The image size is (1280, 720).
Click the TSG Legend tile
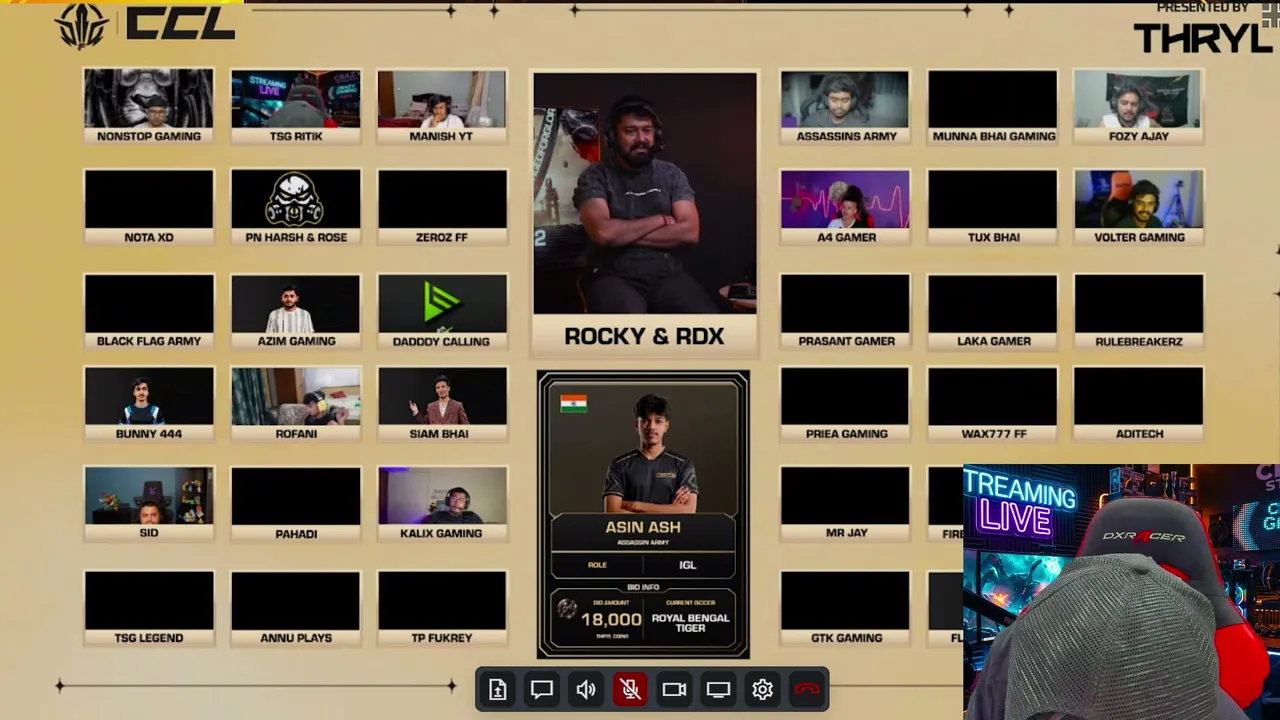(x=149, y=608)
